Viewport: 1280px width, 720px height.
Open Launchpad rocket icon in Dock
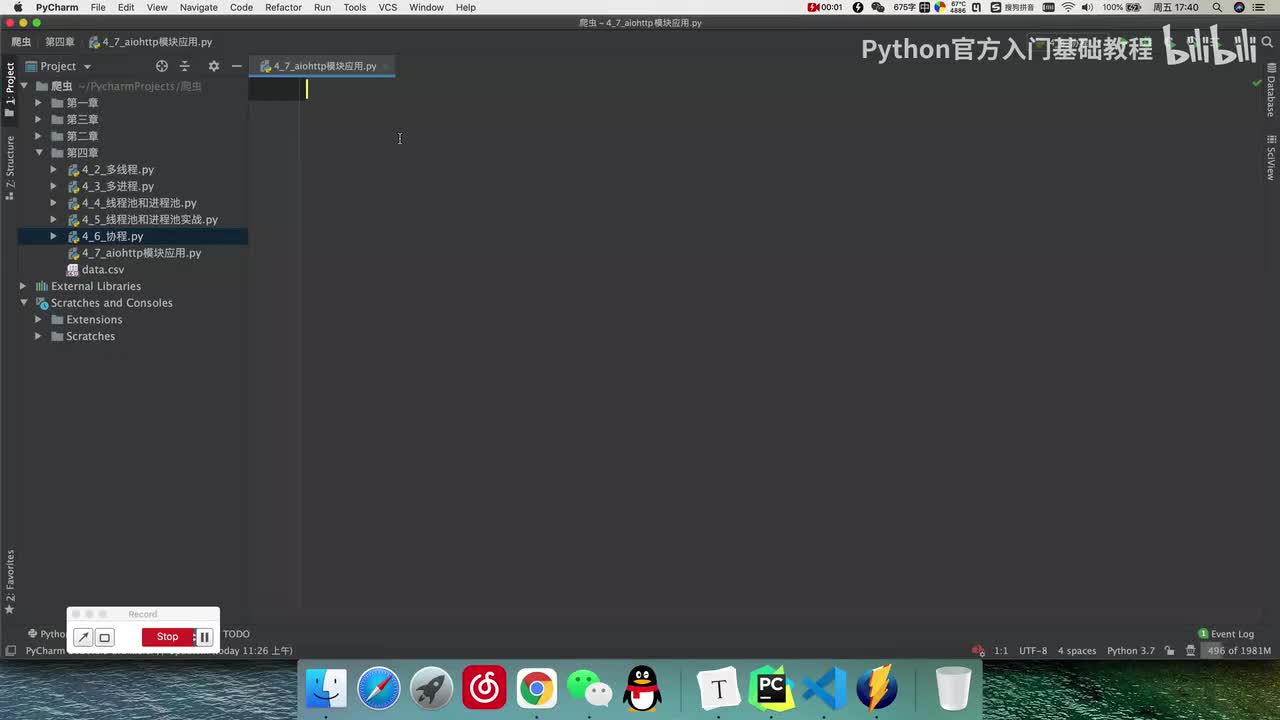pyautogui.click(x=432, y=689)
